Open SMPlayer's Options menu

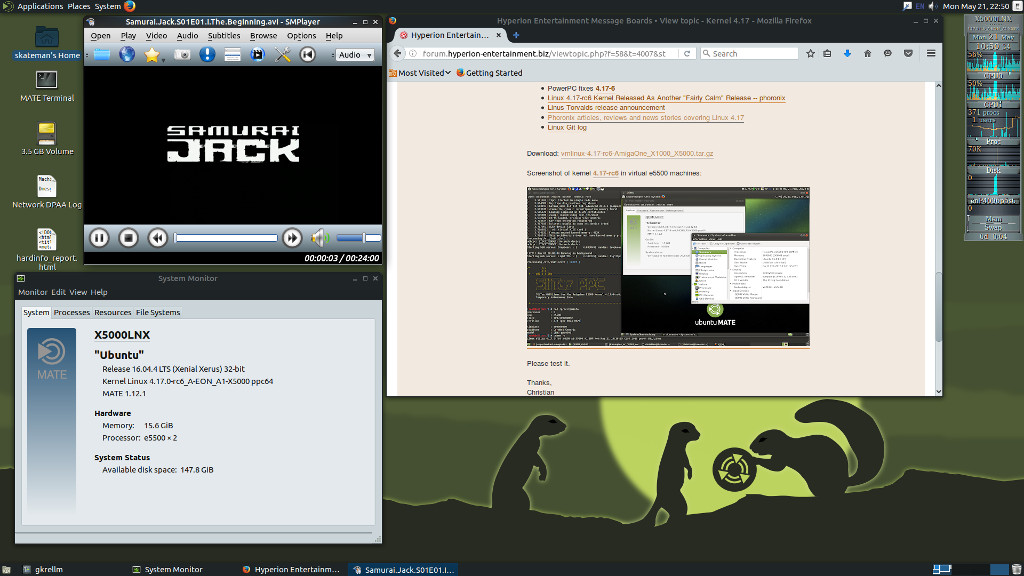pos(301,36)
